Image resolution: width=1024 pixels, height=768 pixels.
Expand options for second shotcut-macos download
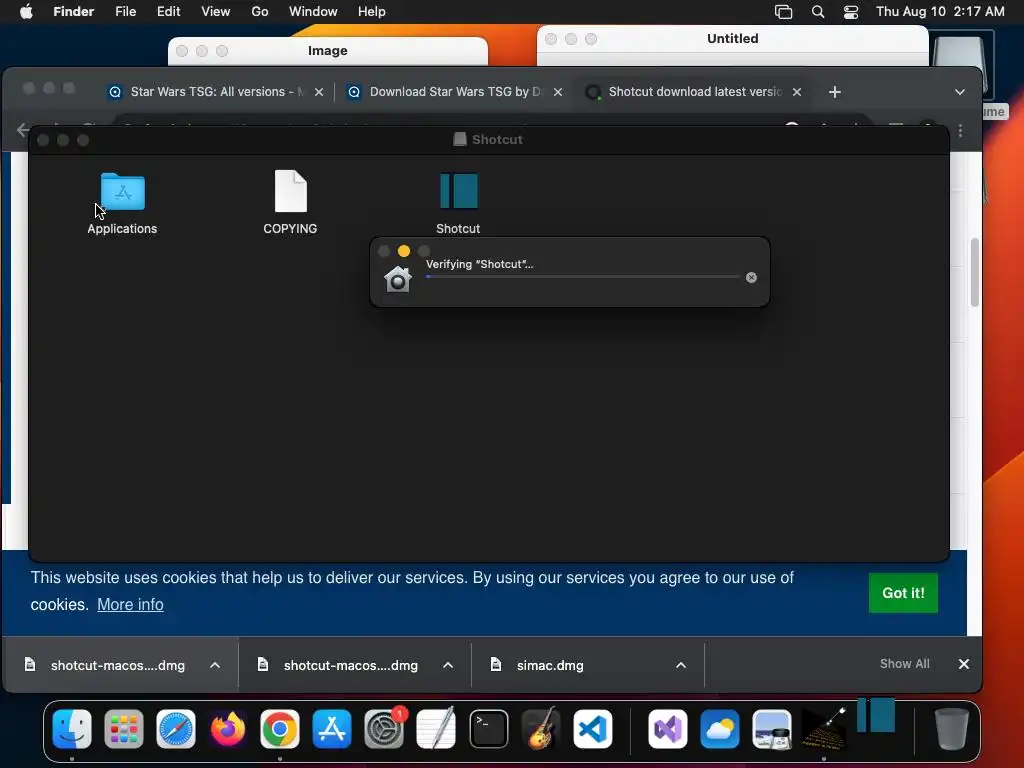[448, 665]
